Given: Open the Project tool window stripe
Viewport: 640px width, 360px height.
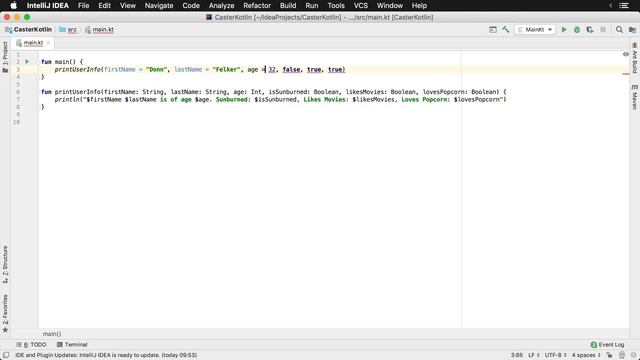Looking at the screenshot, I should (5, 57).
